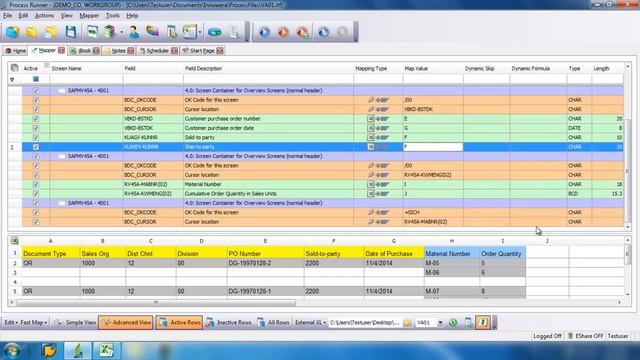640x360 pixels.
Task: Toggle Active checkbox for Sold-to party row
Action: [x=36, y=138]
